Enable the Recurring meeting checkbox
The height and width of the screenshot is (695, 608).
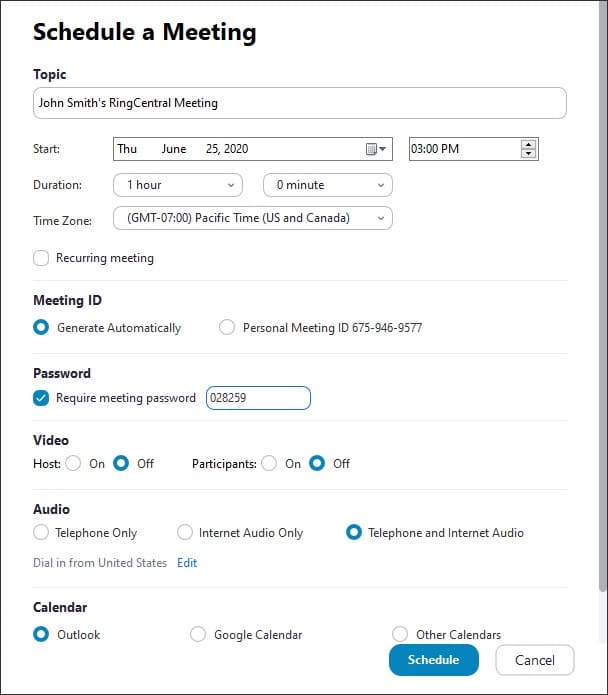pos(41,258)
